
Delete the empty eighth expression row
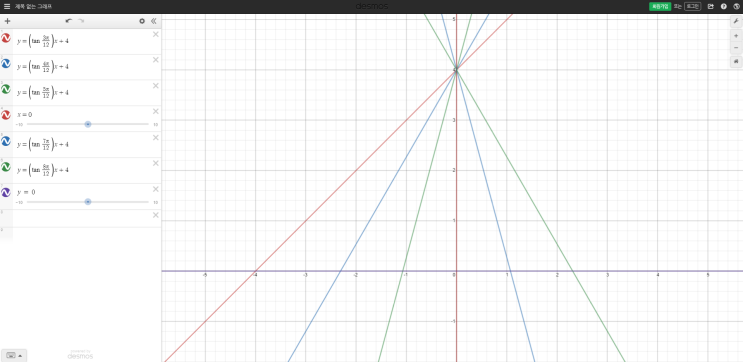pos(155,215)
